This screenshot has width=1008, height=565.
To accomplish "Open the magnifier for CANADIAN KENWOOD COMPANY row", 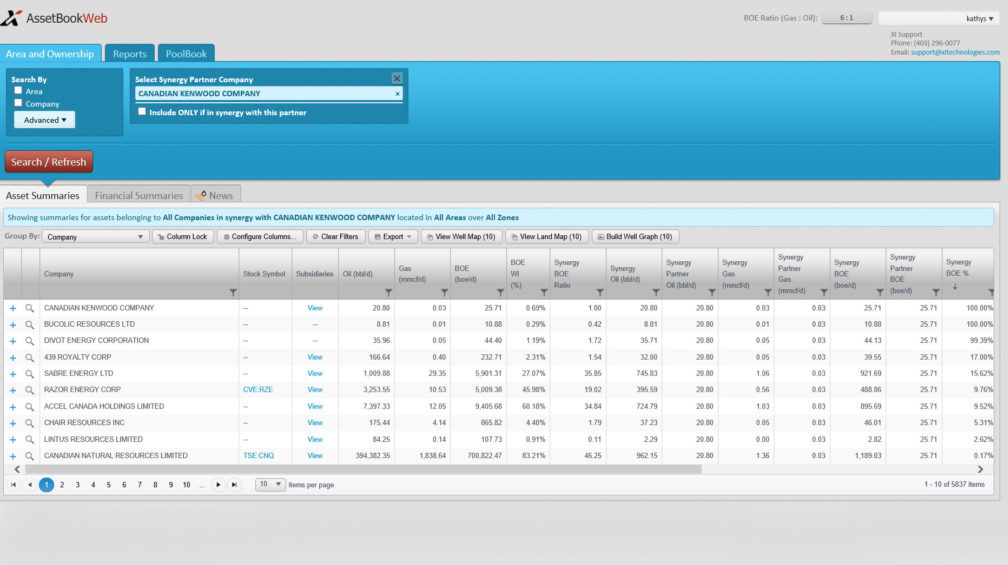I will [30, 309].
